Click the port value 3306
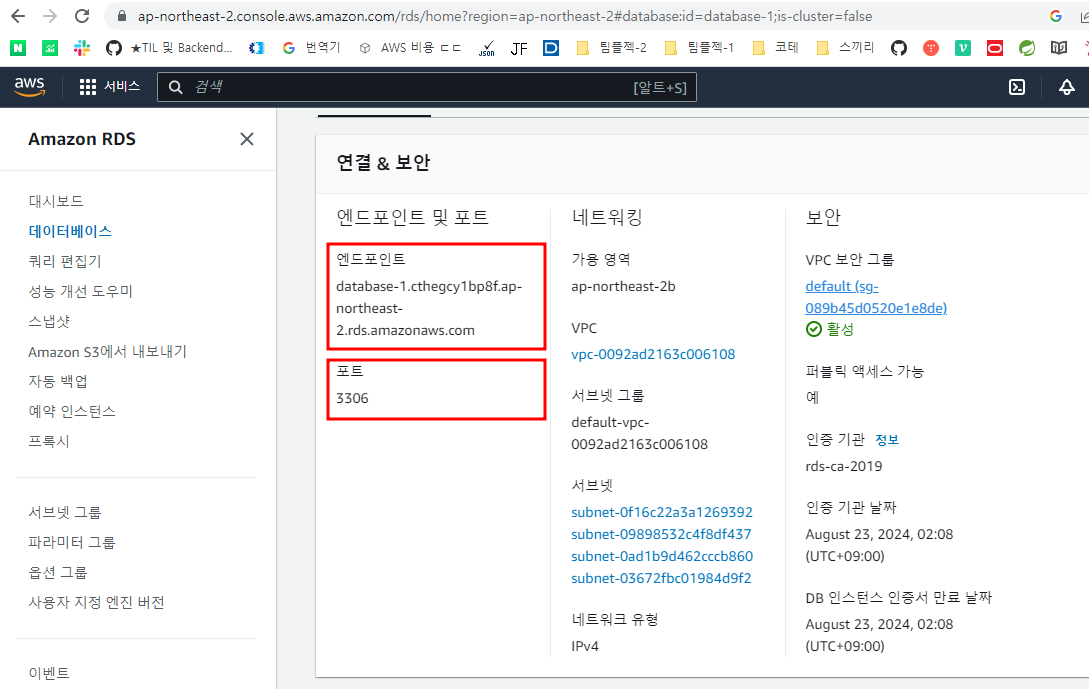The width and height of the screenshot is (1089, 689). 352,398
